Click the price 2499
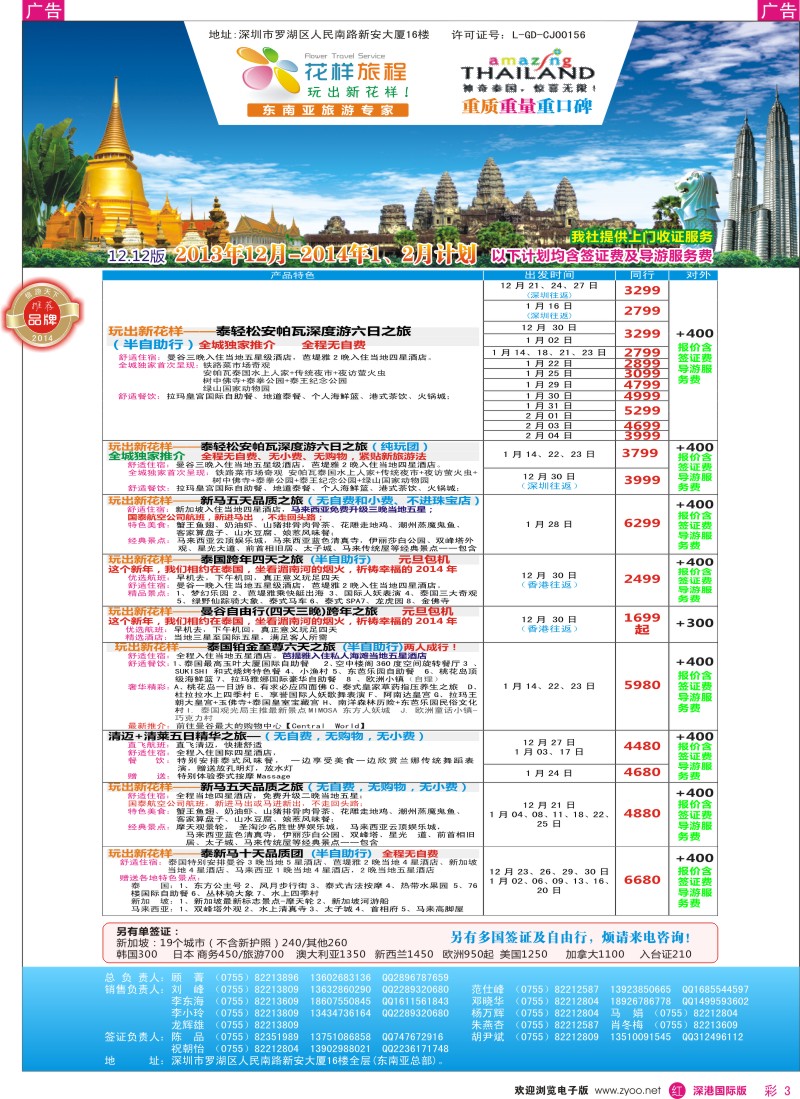Image resolution: width=800 pixels, height=1099 pixels. 642,579
